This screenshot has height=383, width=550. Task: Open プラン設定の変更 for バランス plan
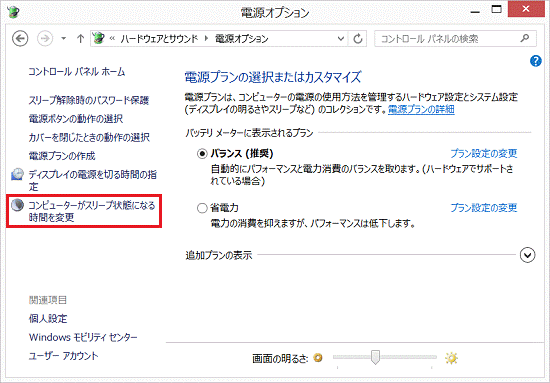(484, 154)
